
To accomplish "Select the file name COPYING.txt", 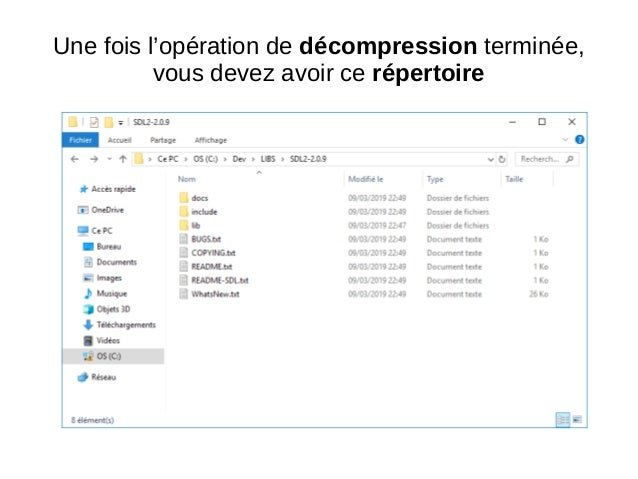I will click(213, 253).
